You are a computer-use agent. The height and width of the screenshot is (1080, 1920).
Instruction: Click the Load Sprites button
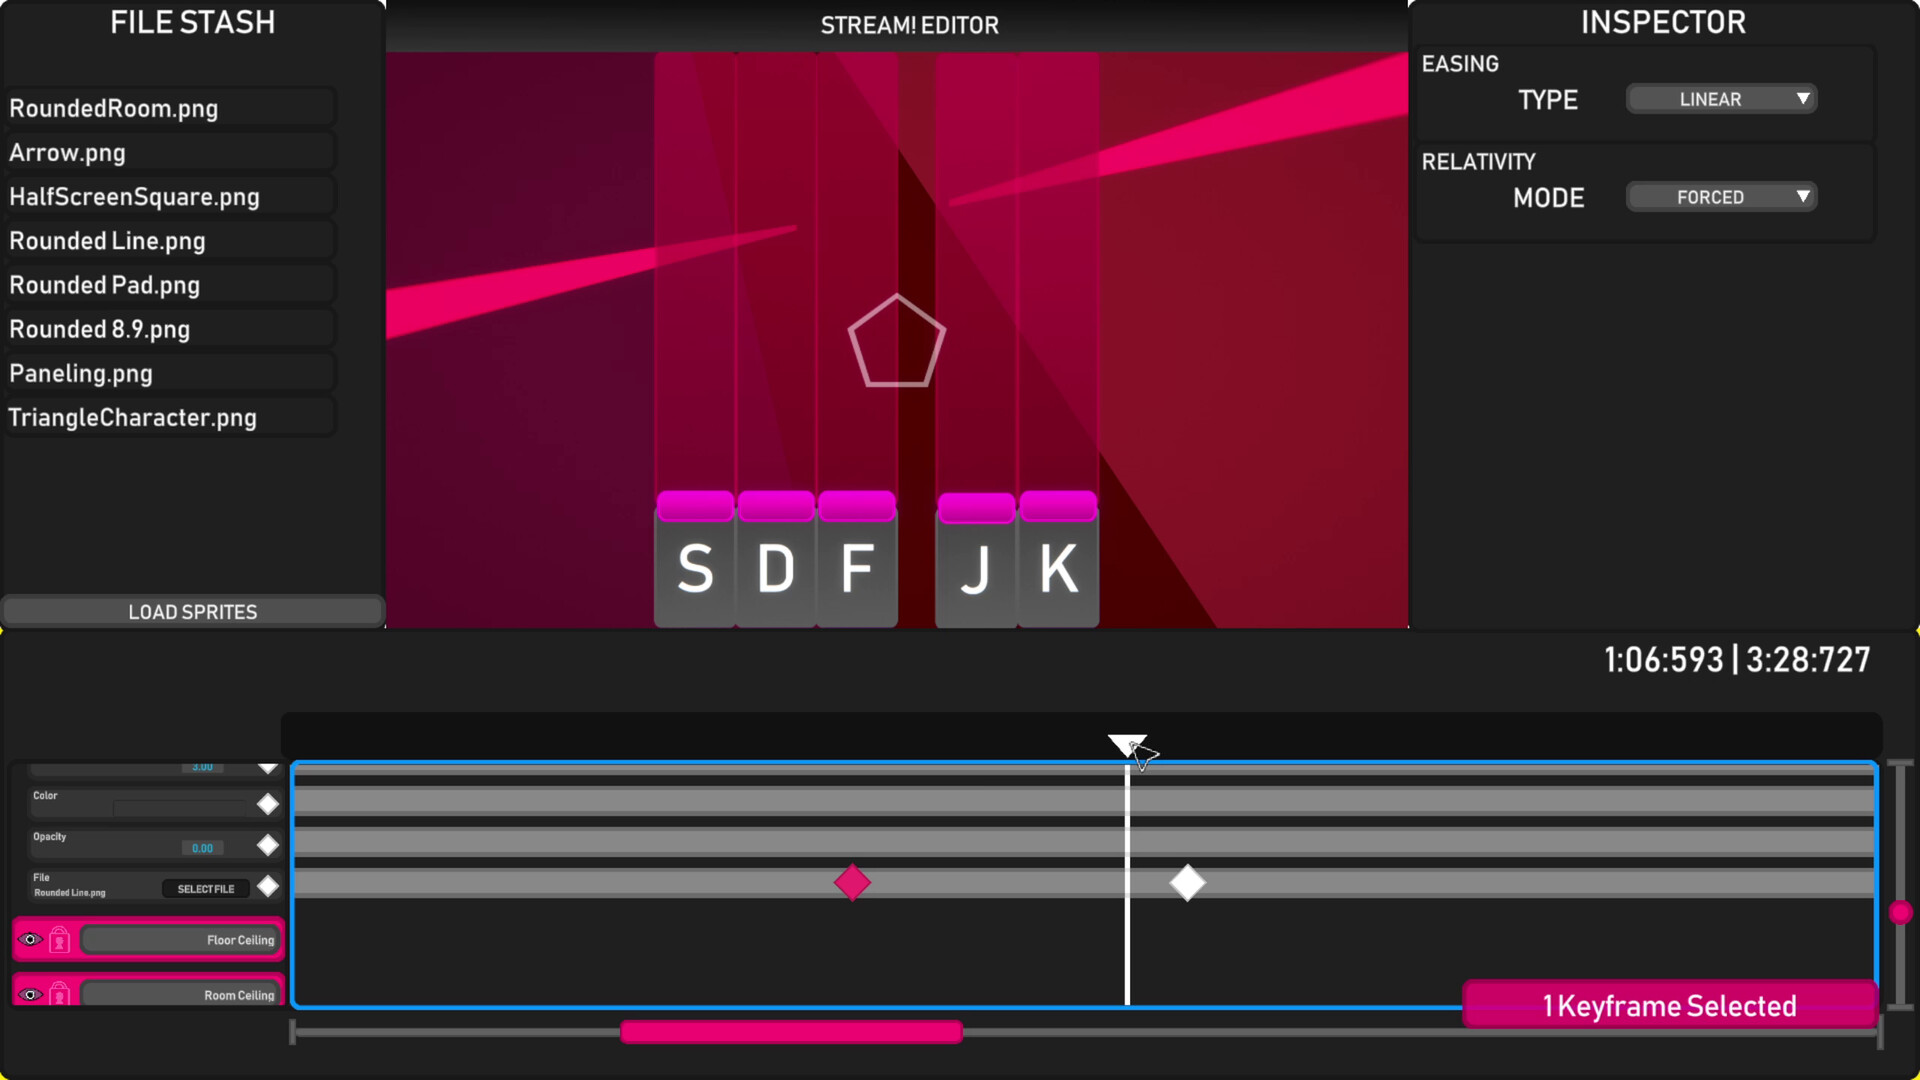[193, 612]
